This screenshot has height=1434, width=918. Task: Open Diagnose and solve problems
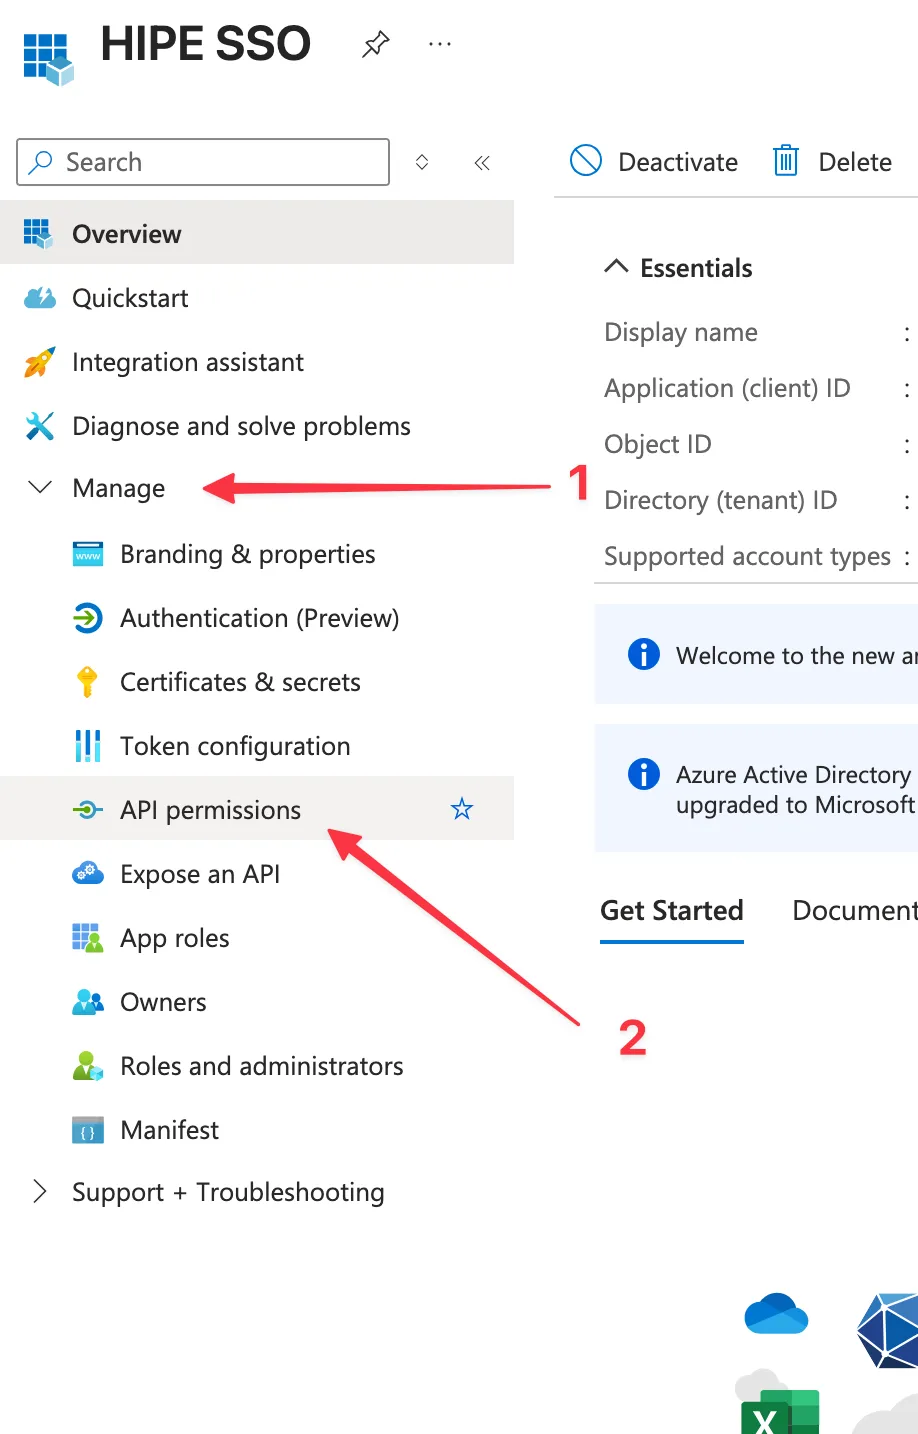tap(241, 426)
